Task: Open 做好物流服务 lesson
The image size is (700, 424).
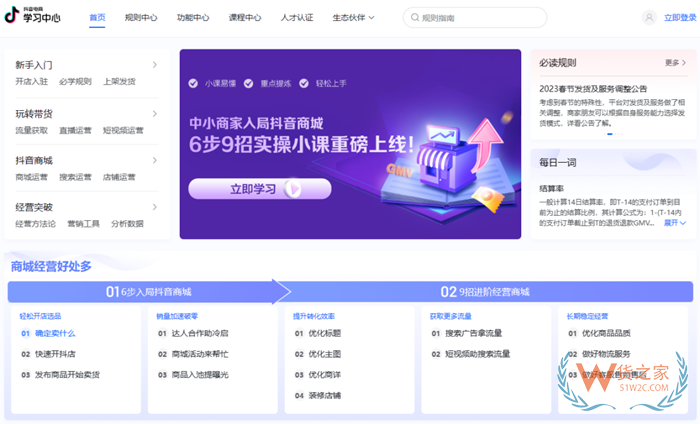Action: pos(606,354)
